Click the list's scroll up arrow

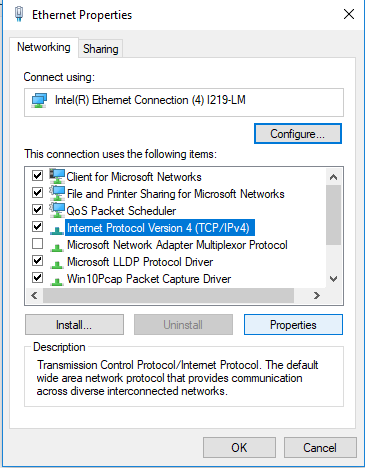[x=333, y=177]
